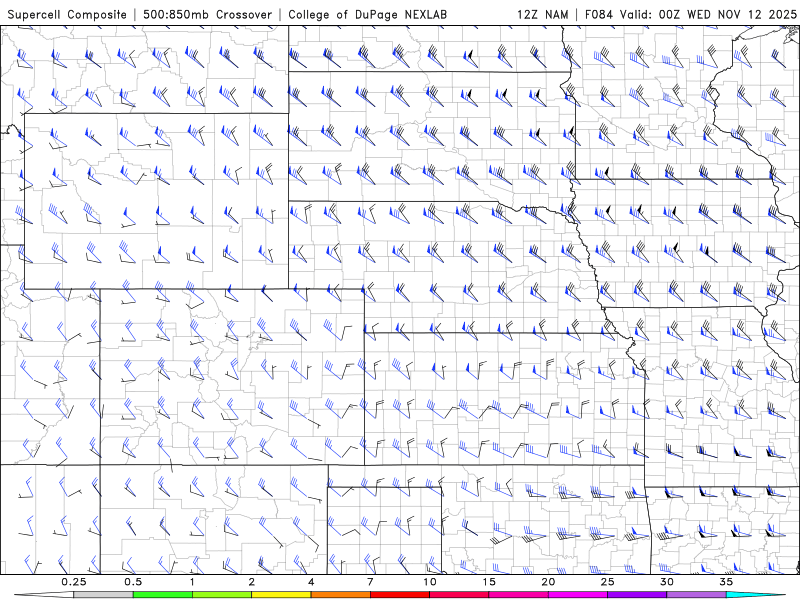
Task: Click the '30' color scale label
Action: click(x=666, y=582)
